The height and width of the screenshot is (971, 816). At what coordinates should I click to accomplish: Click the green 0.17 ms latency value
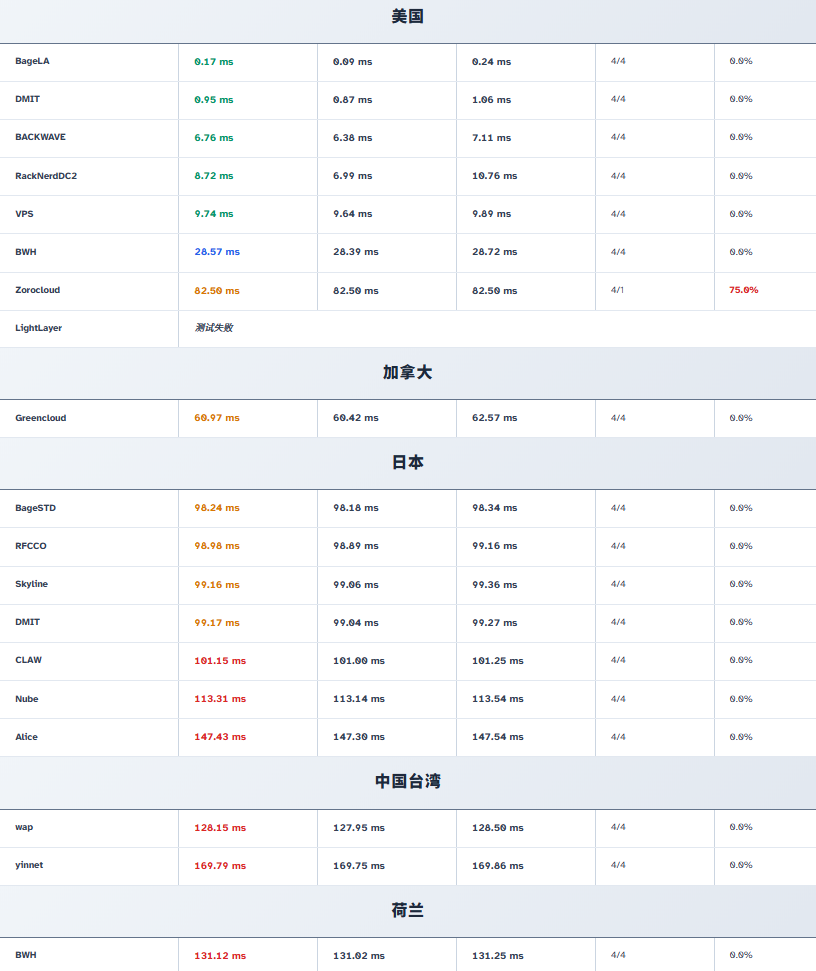coord(213,62)
